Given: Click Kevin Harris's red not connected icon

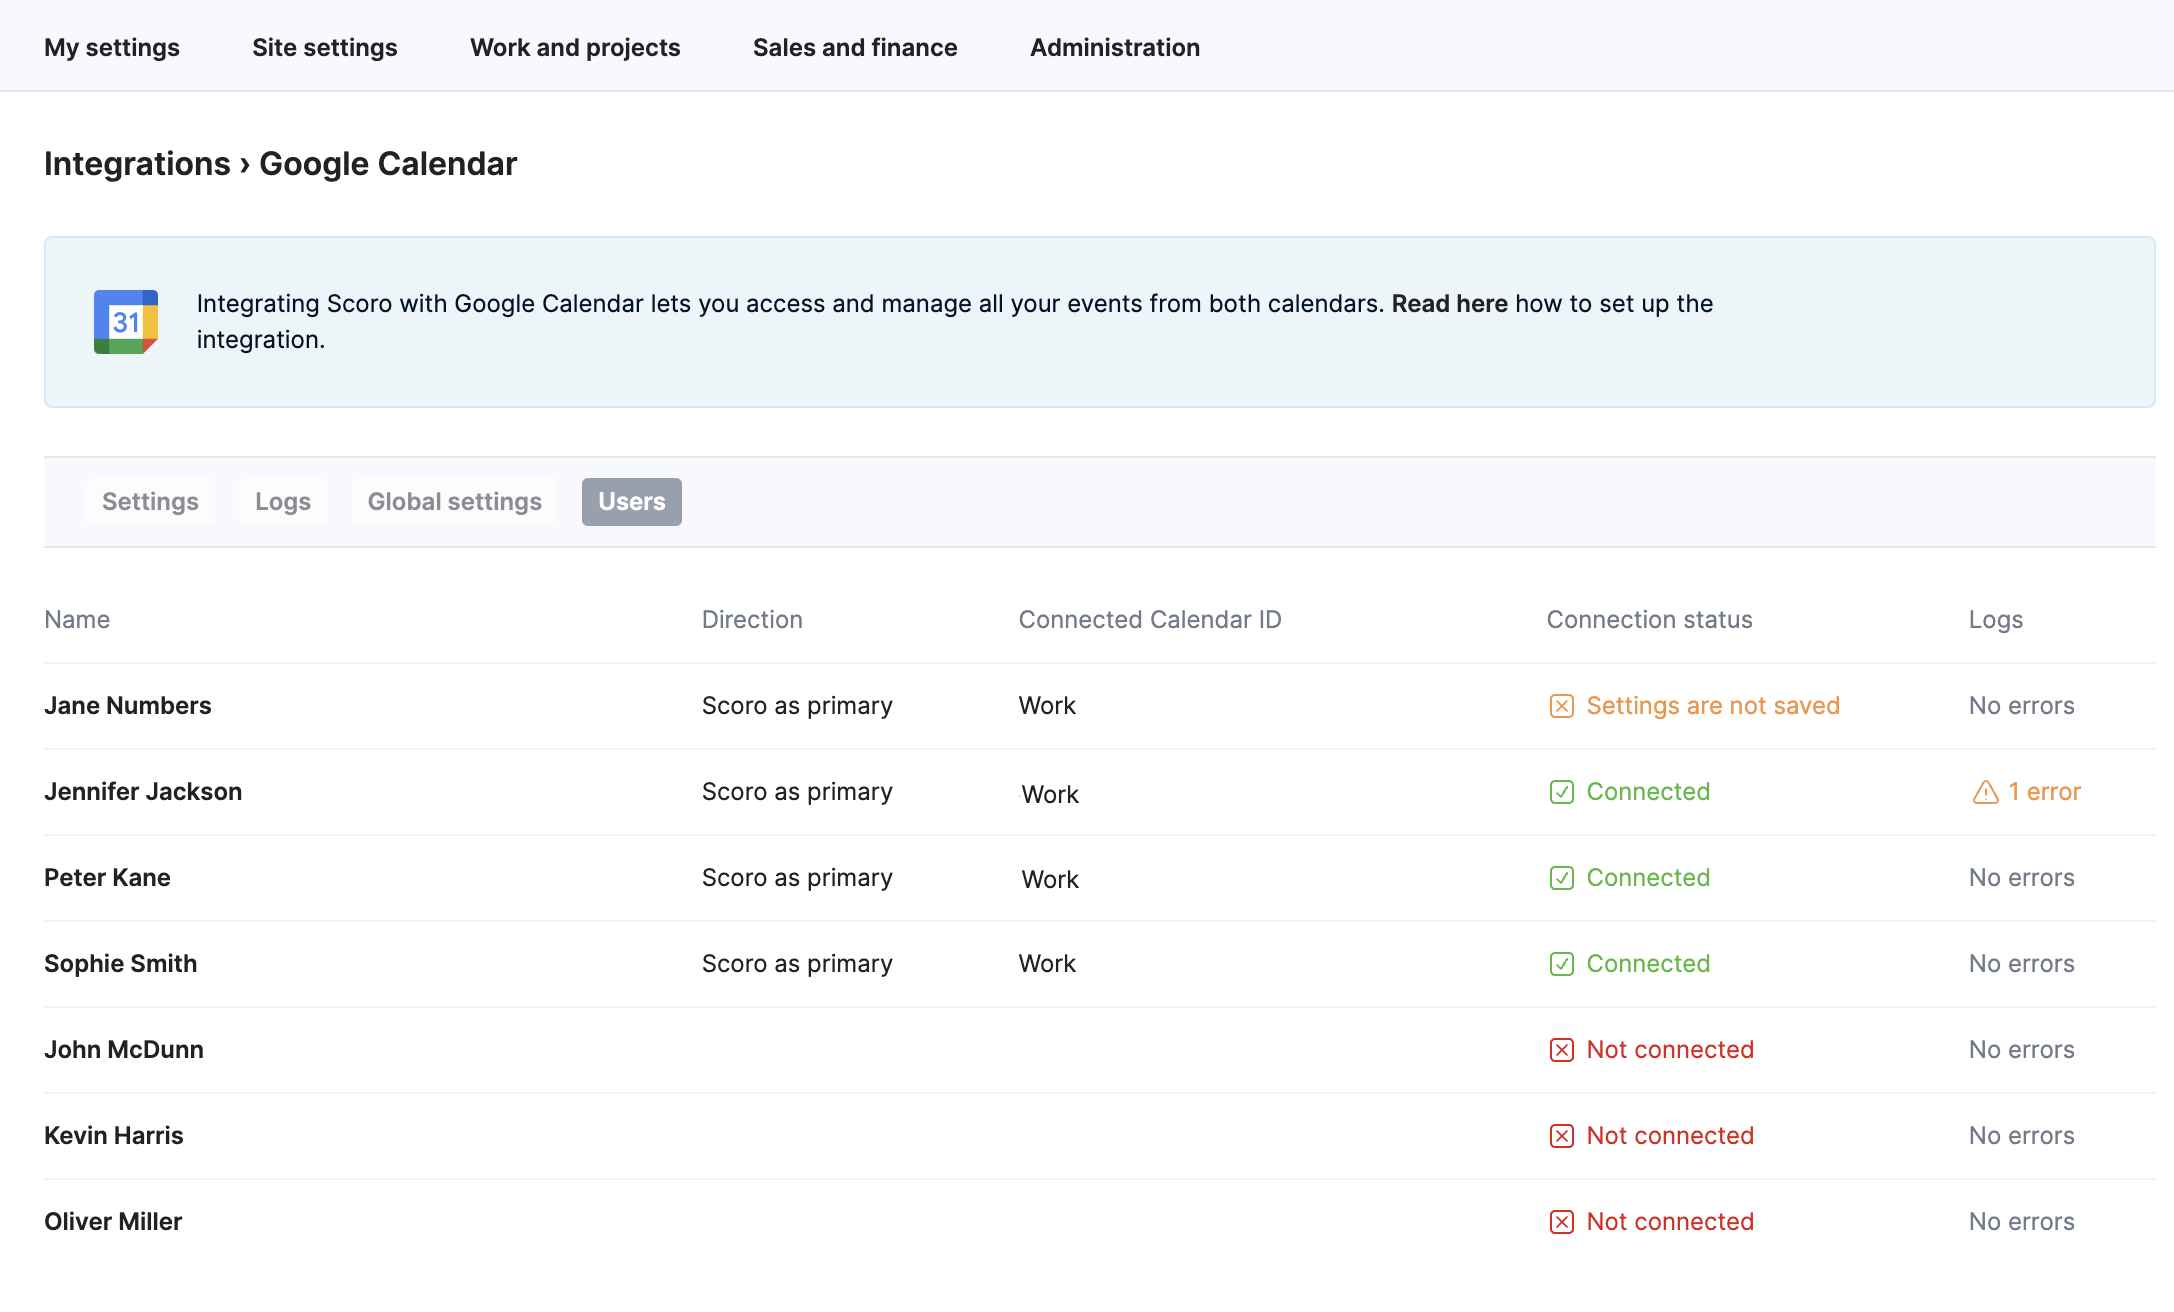Looking at the screenshot, I should [x=1561, y=1136].
